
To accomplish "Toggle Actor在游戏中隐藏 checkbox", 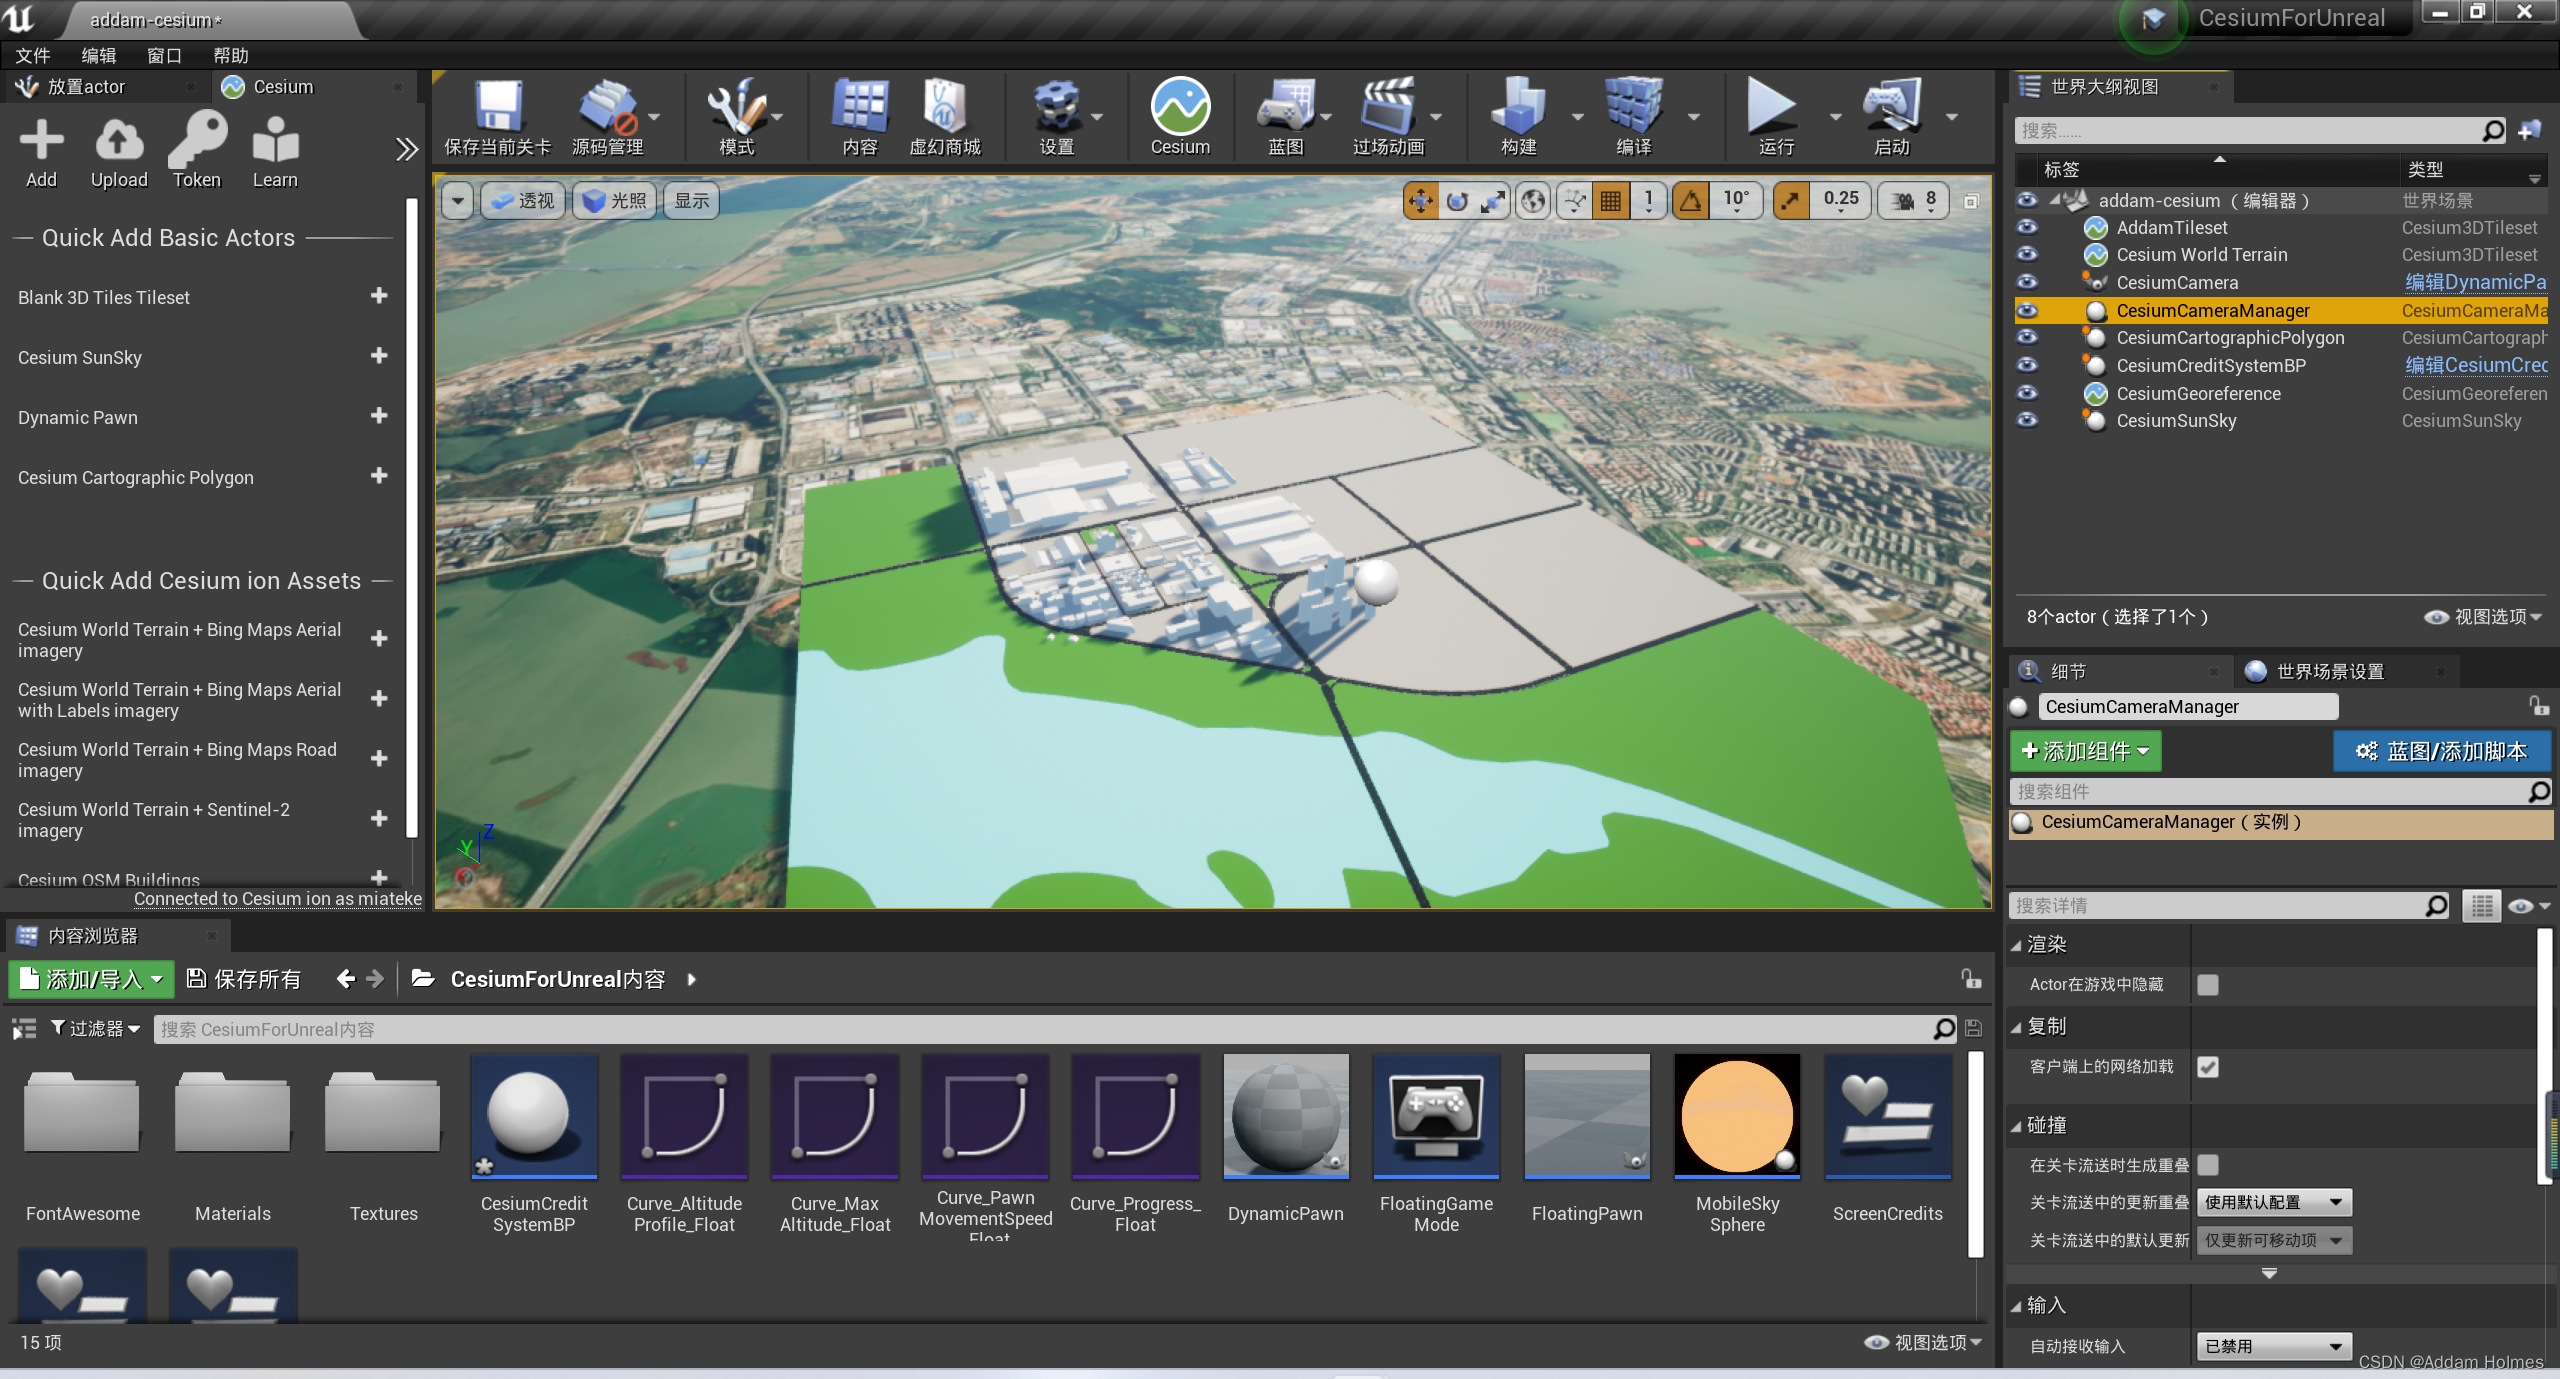I will (2207, 985).
